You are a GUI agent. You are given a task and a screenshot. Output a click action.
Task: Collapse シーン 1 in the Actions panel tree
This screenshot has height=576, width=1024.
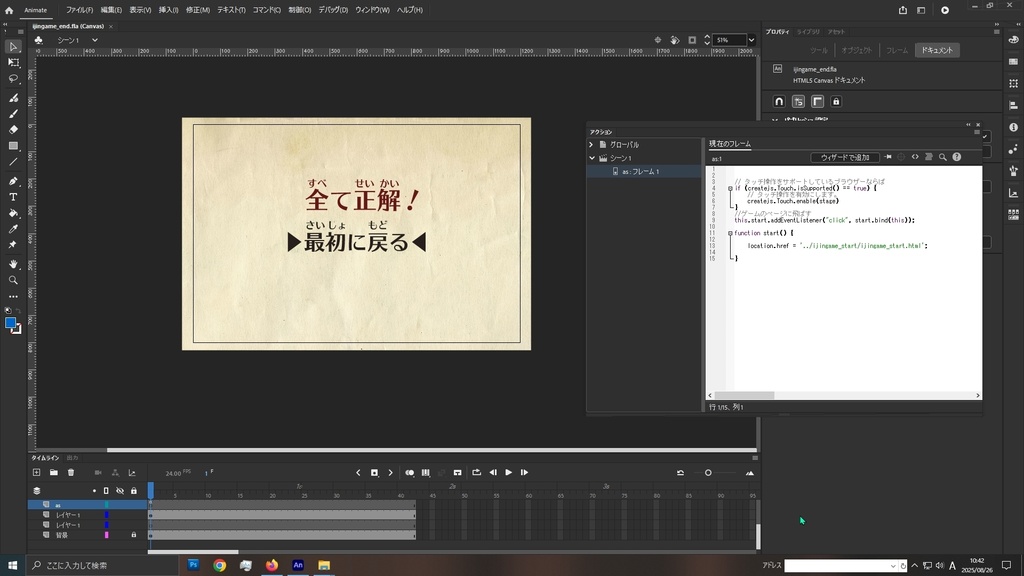point(591,156)
